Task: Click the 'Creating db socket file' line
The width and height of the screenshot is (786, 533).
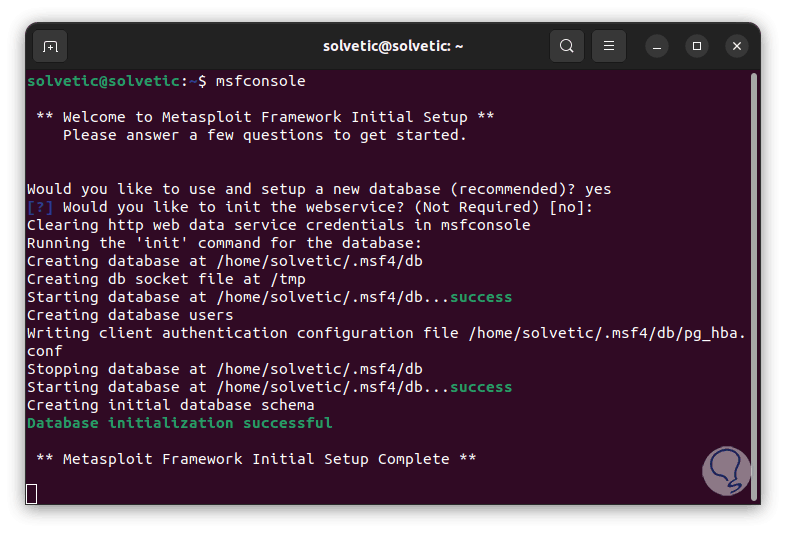Action: (x=166, y=279)
